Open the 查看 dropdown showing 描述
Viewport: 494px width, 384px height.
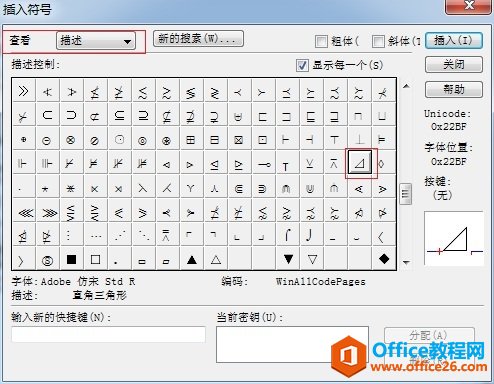pyautogui.click(x=96, y=41)
